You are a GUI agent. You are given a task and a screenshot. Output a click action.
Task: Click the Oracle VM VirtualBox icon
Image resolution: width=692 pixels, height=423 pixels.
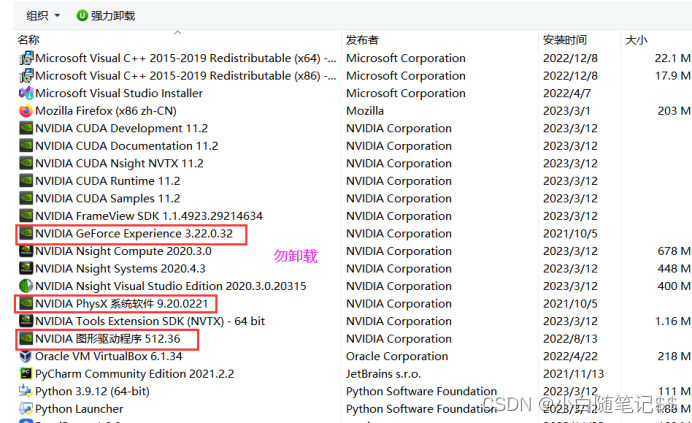coord(26,356)
